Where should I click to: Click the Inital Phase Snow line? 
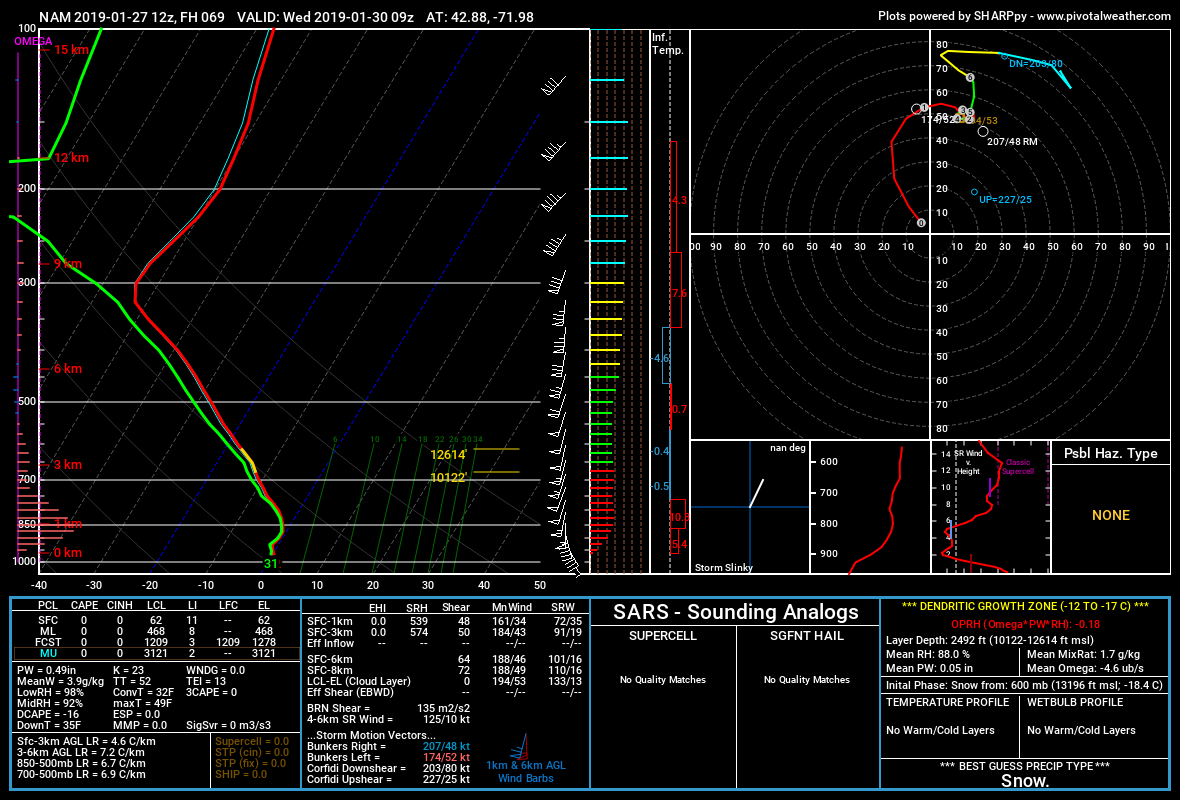point(1024,686)
